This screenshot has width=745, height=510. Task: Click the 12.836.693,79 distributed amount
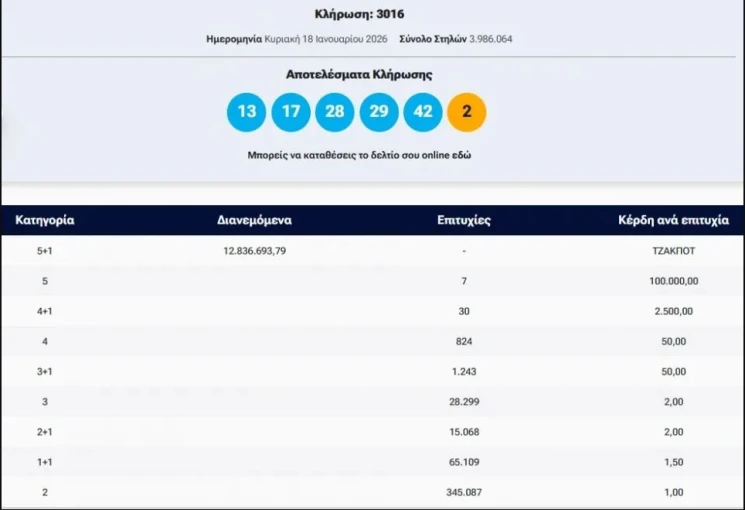(254, 251)
